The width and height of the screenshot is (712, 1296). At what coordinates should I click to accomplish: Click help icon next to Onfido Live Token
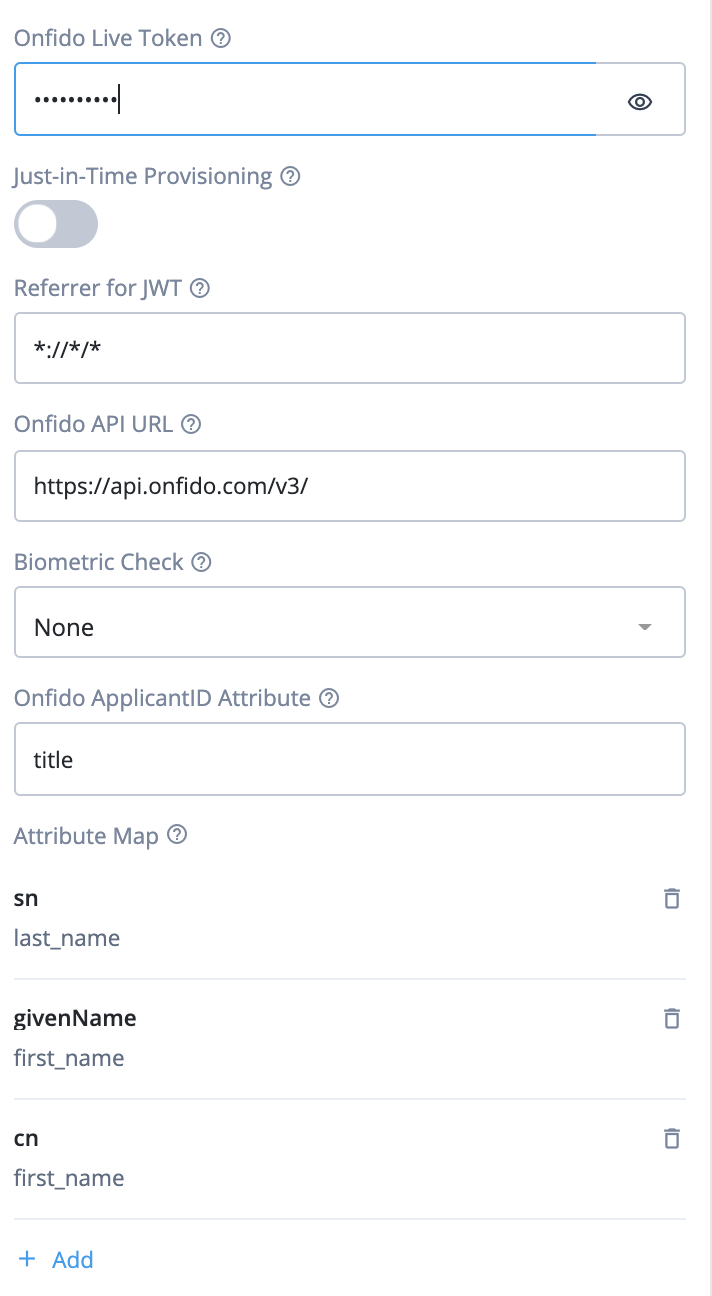[222, 39]
